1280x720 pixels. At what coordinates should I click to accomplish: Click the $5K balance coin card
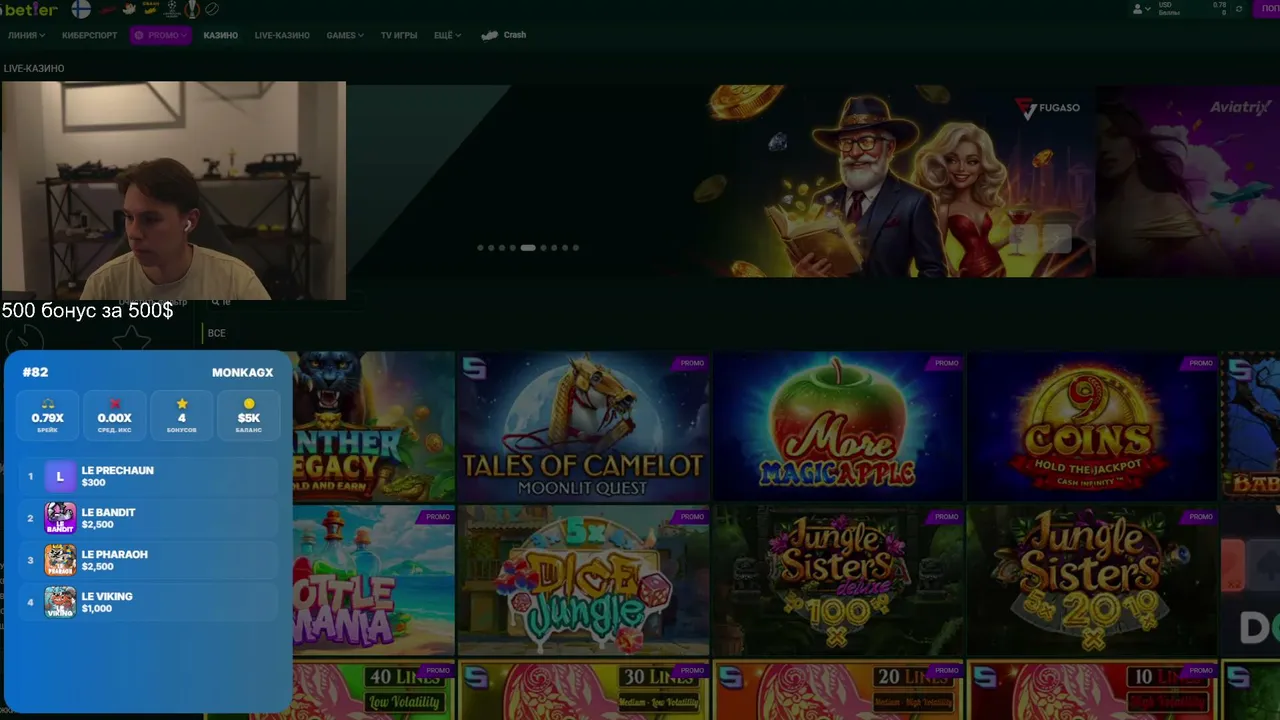249,415
